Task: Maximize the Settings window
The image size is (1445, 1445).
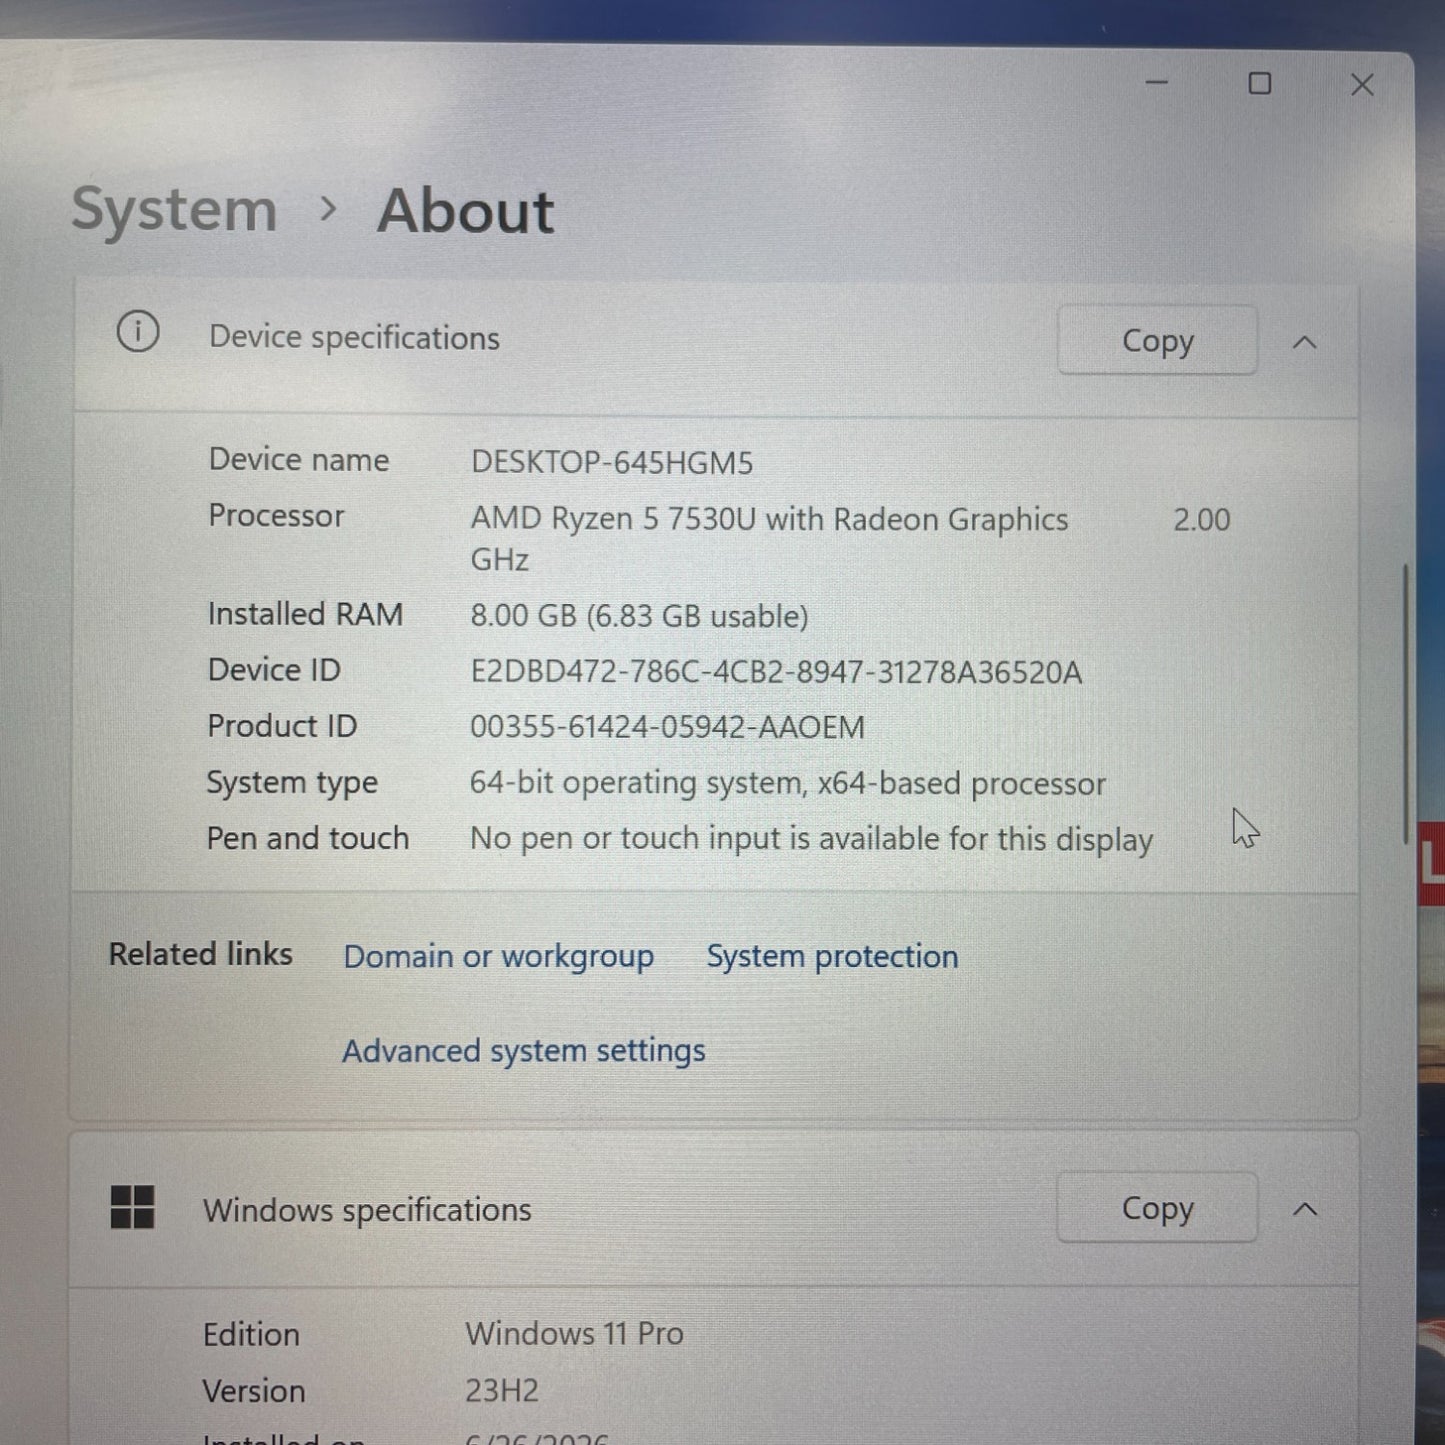Action: (x=1260, y=84)
